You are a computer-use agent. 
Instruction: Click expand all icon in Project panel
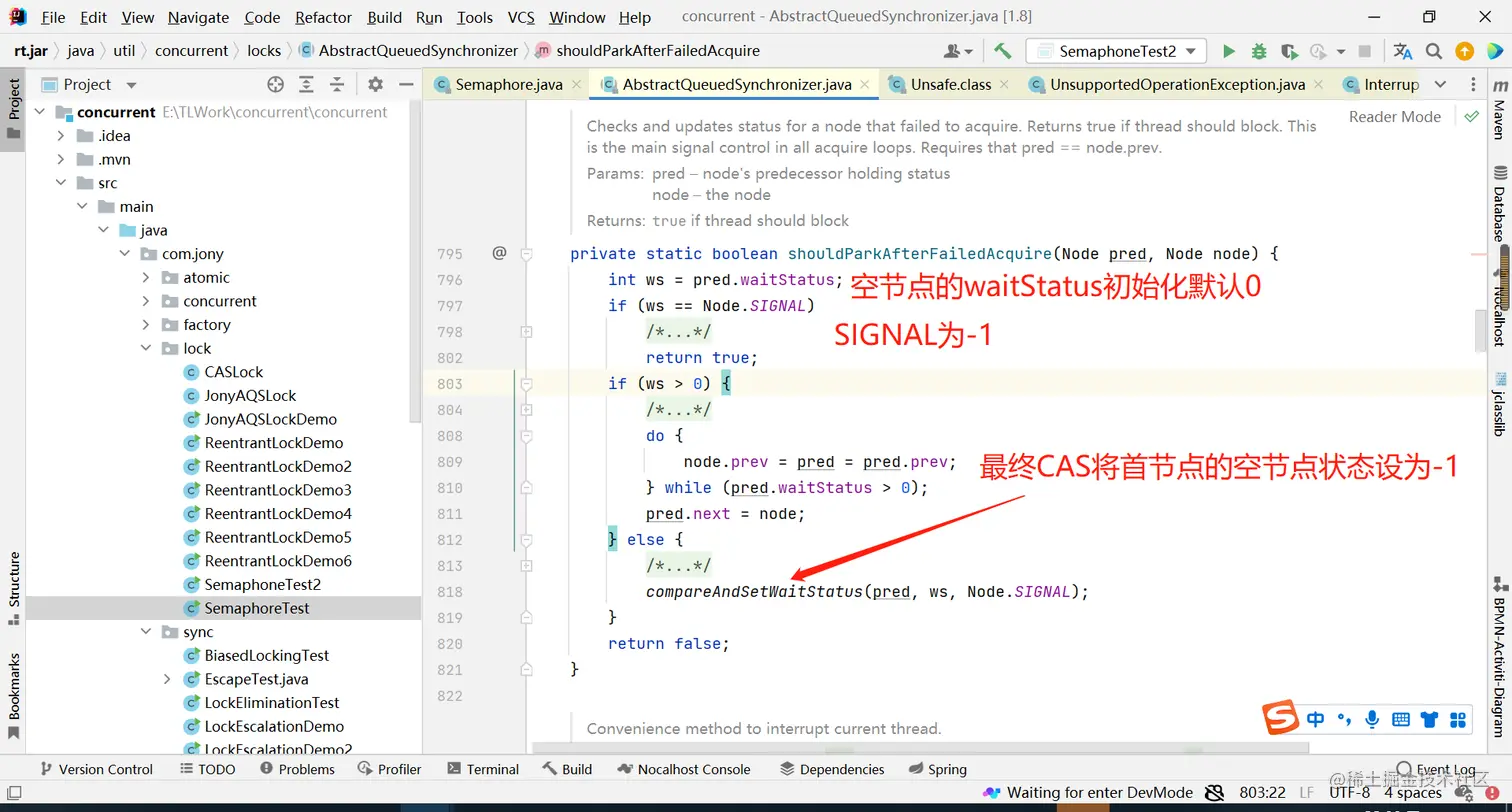(306, 85)
